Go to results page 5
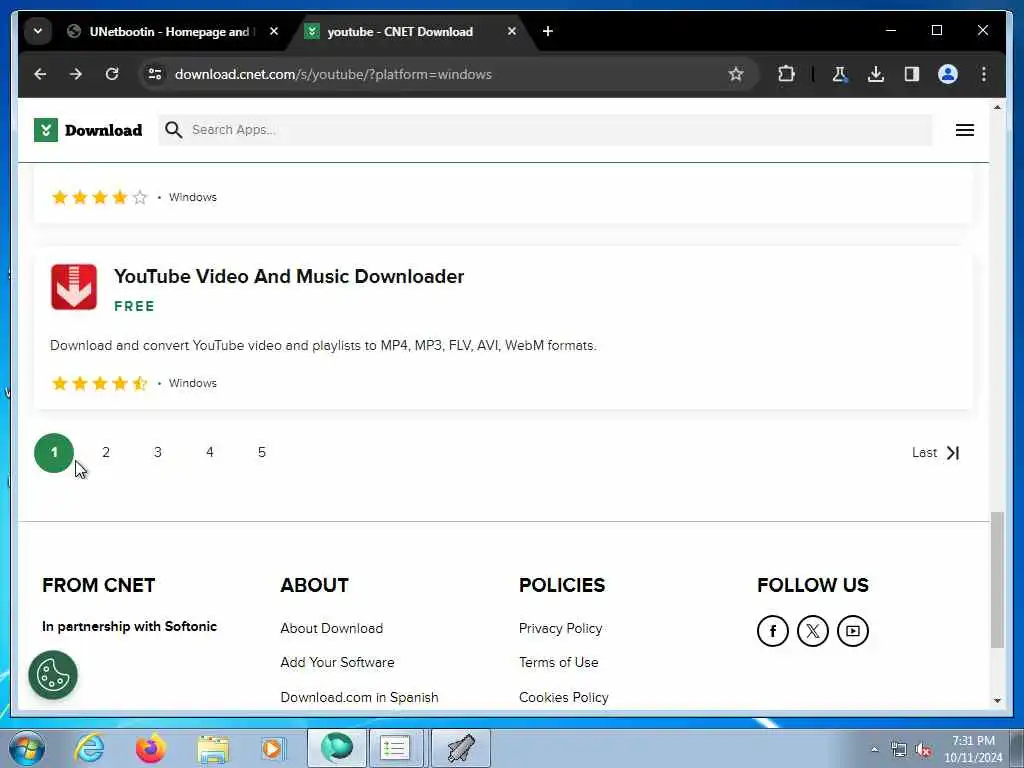1024x768 pixels. [261, 453]
